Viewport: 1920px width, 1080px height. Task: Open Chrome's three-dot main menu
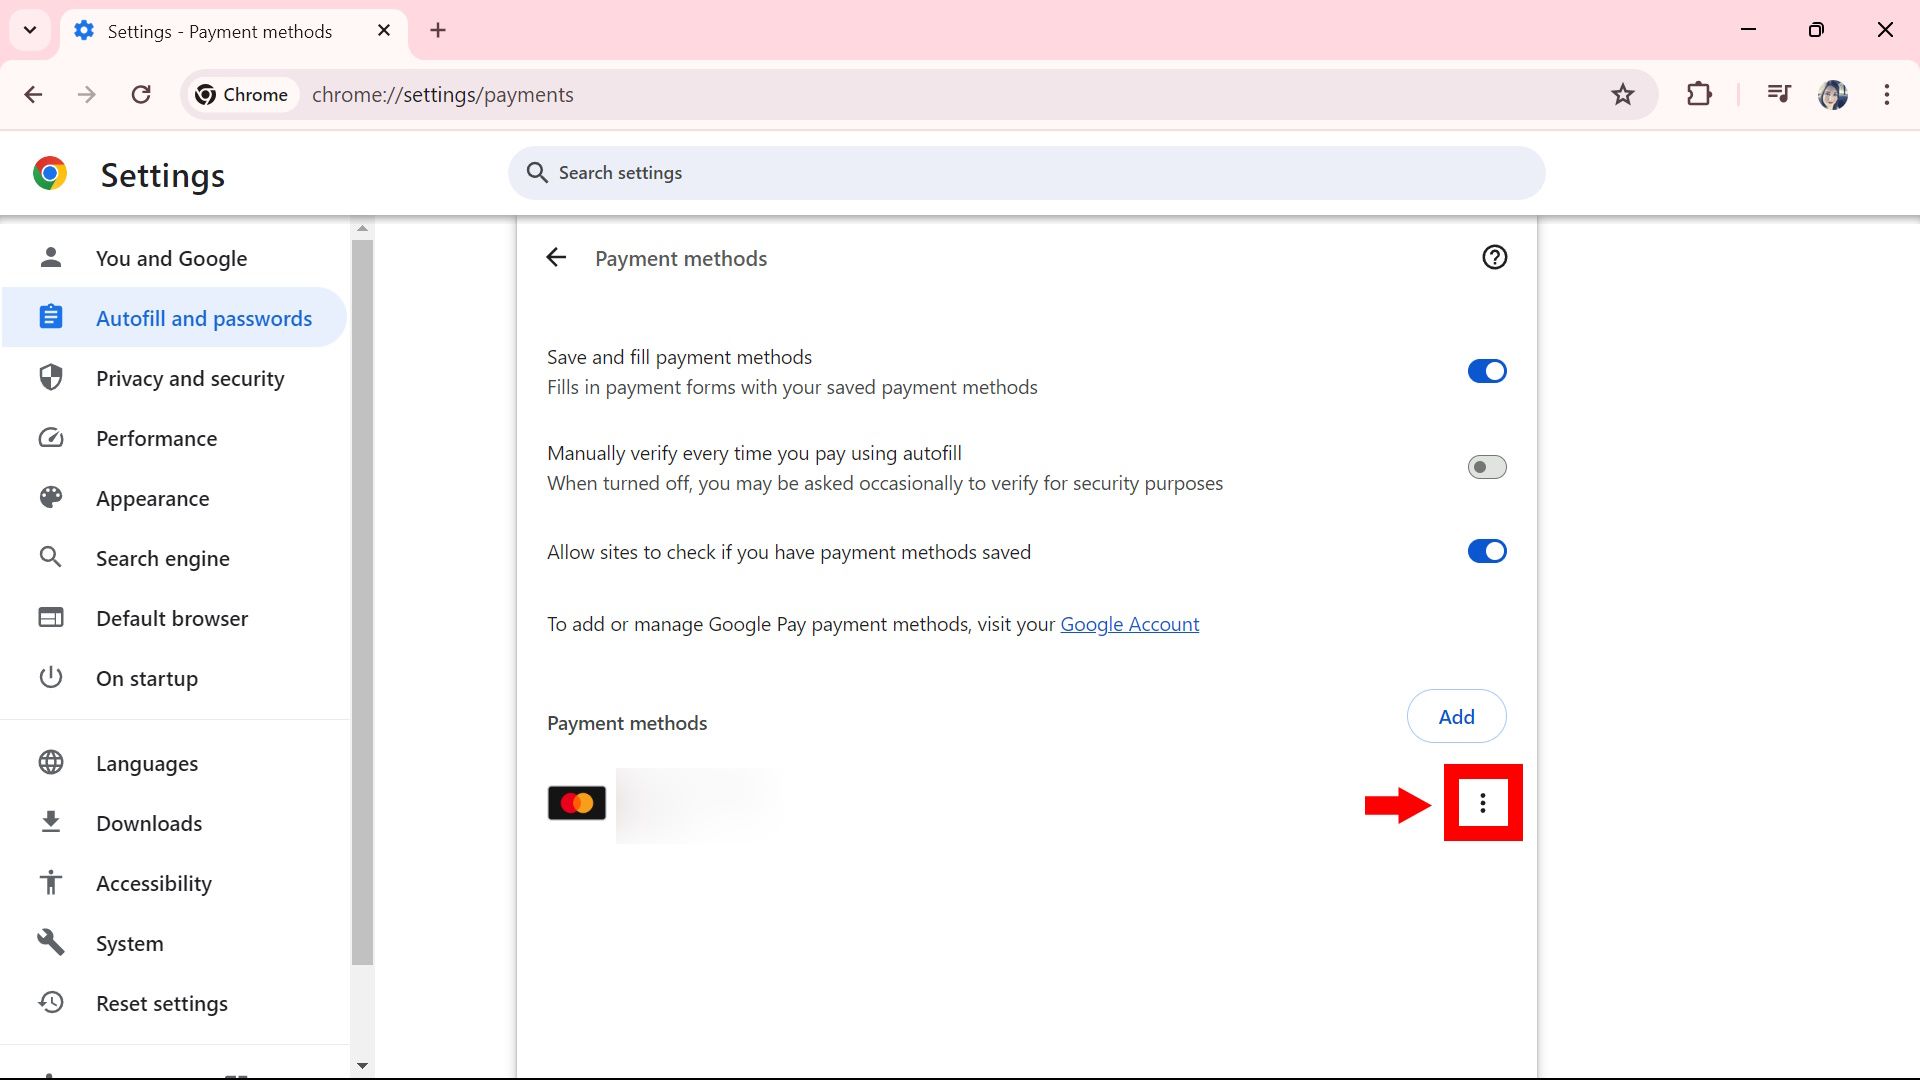[1887, 95]
